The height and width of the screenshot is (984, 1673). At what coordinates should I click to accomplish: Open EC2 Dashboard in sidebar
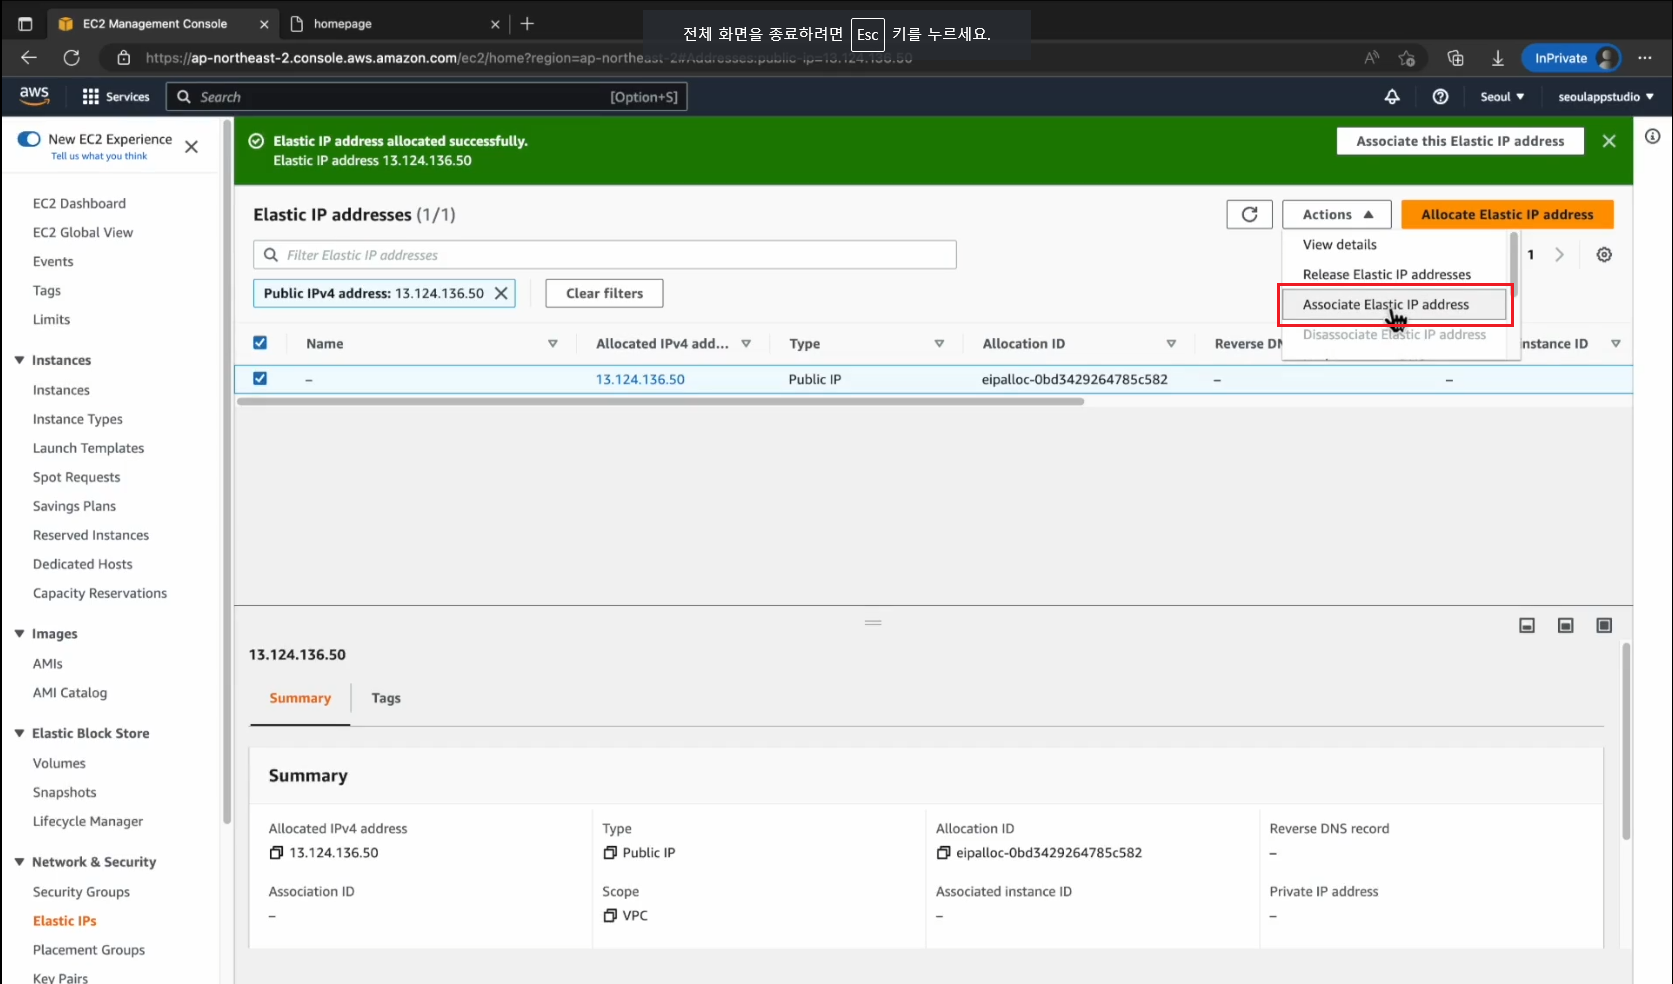click(79, 203)
